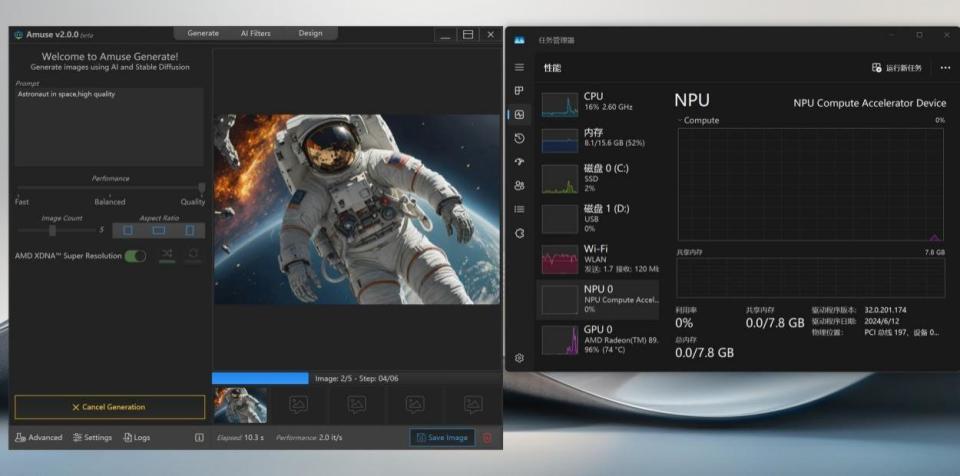
Task: Click the 0.0/7.8 GB shared memory value
Action: (x=774, y=323)
